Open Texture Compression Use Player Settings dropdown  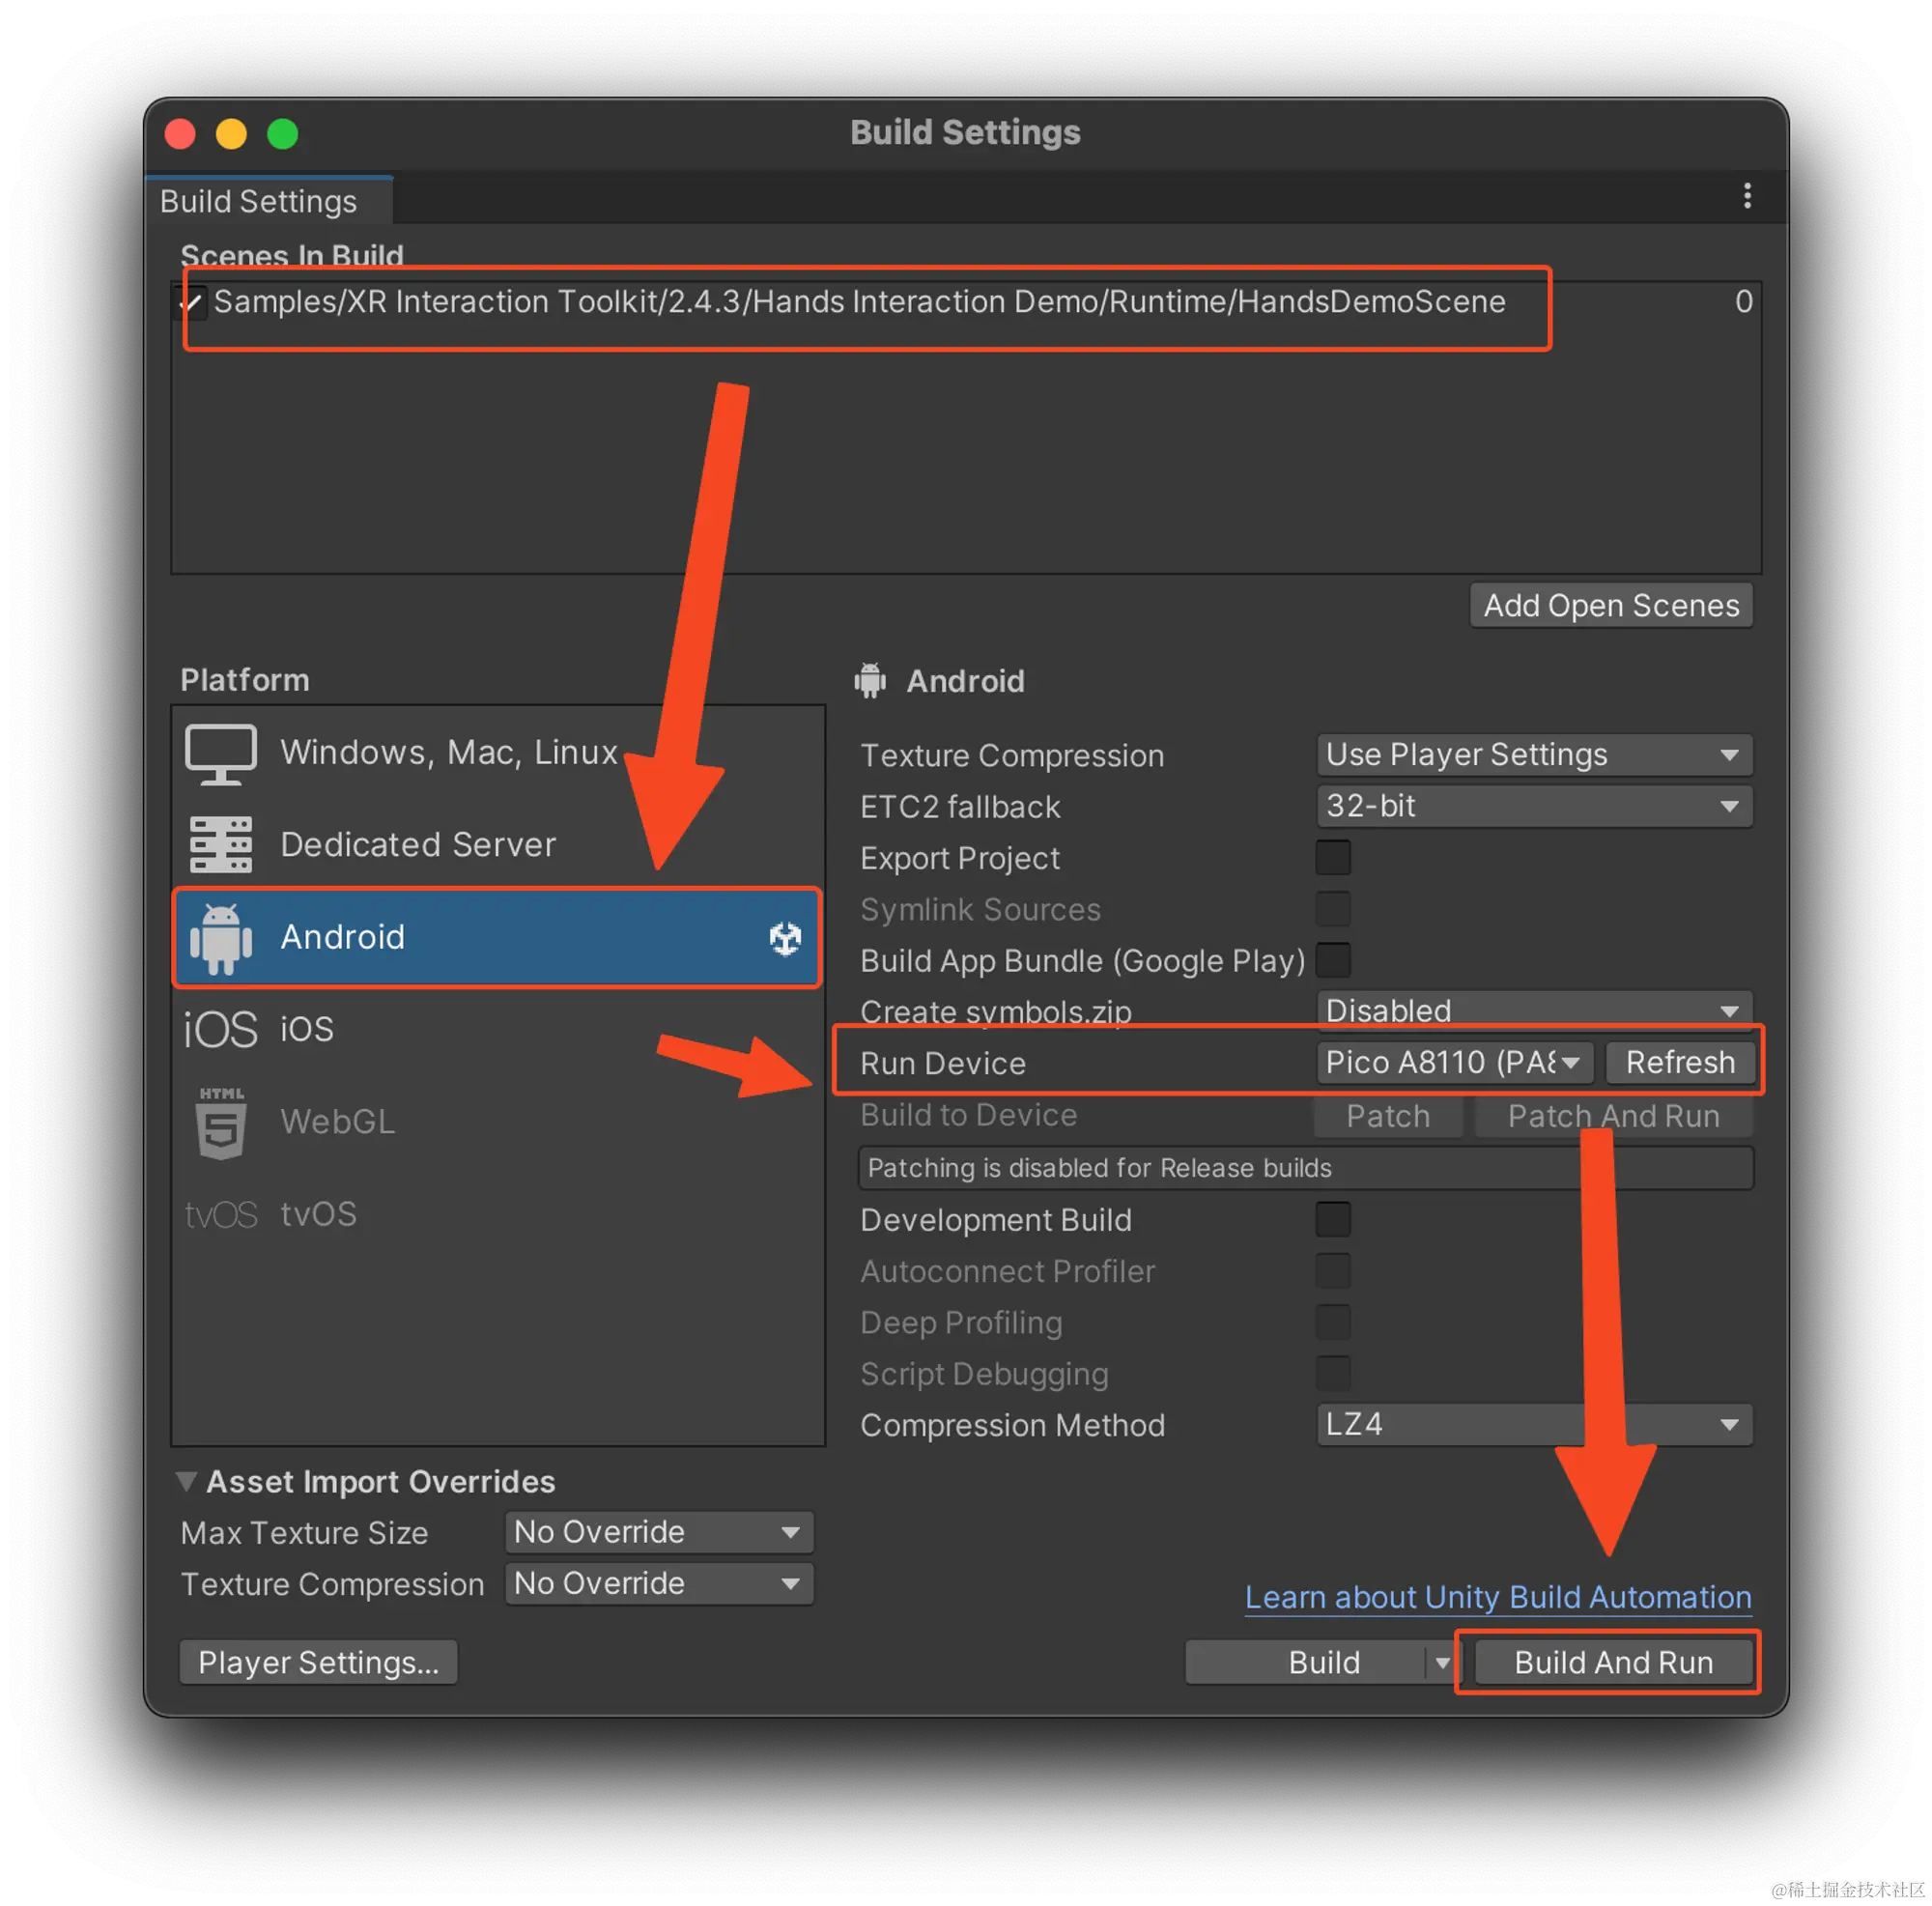(1534, 755)
